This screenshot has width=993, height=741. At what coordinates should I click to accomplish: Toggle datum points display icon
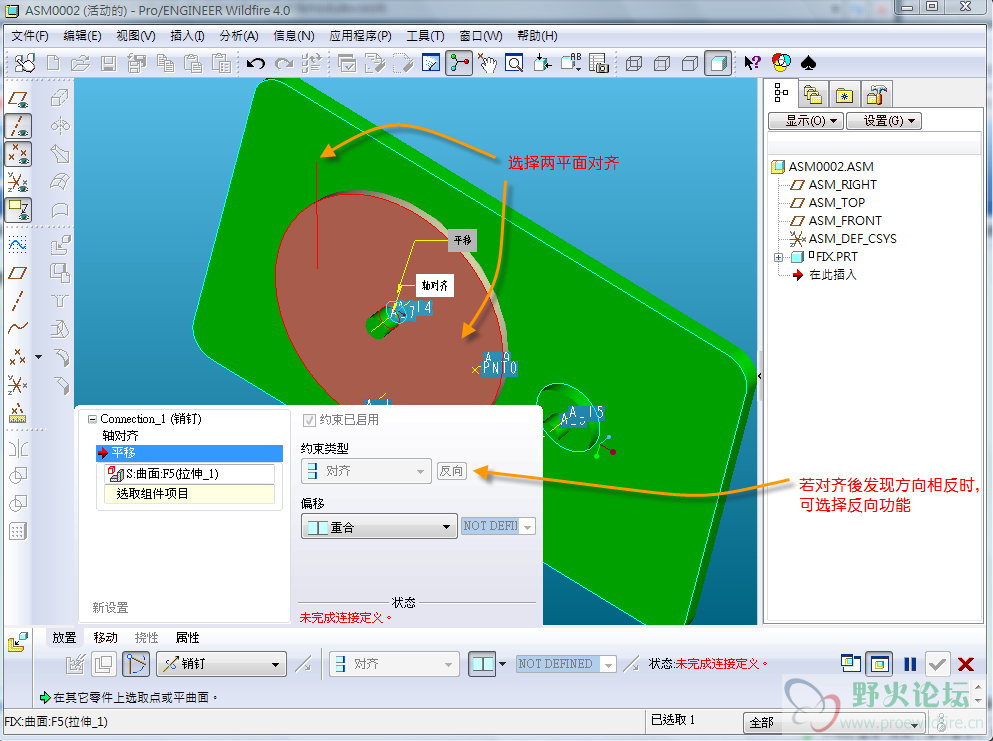click(x=18, y=154)
